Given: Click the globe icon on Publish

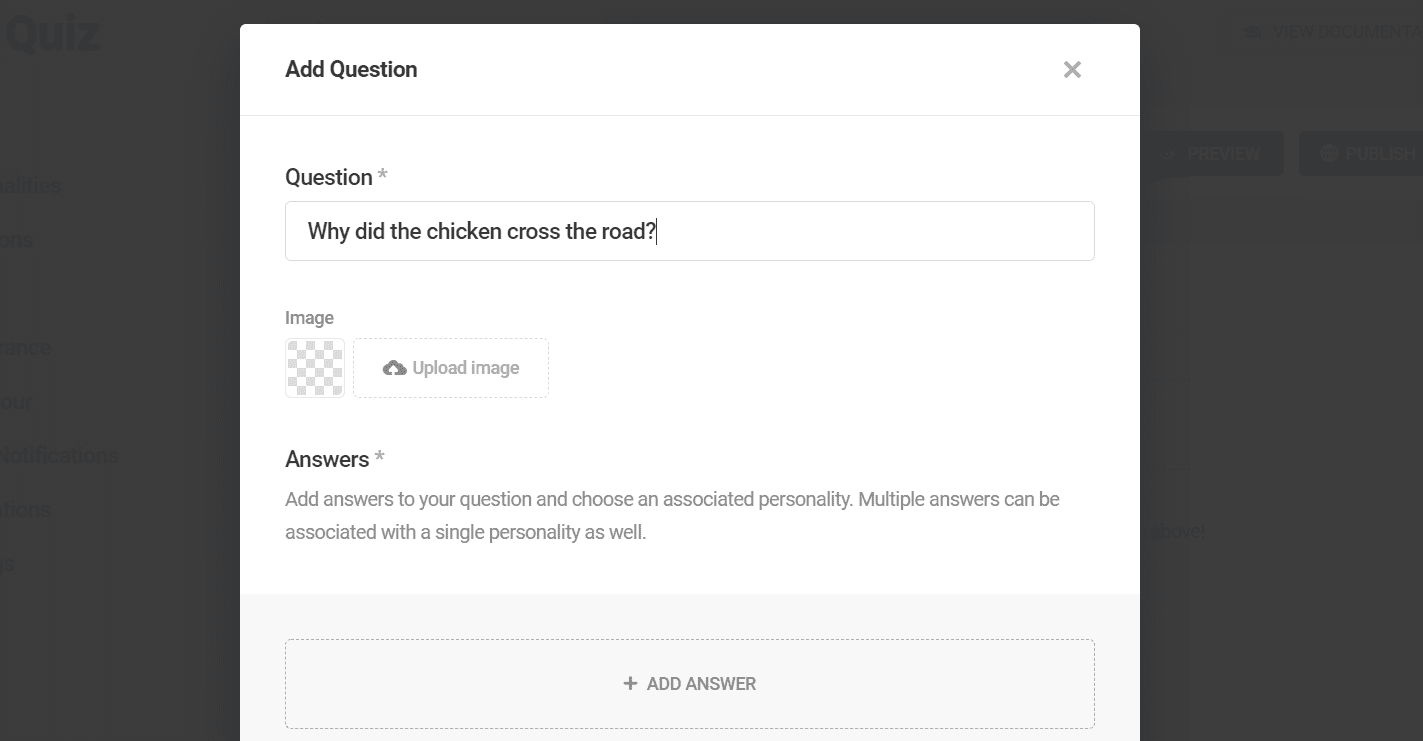Looking at the screenshot, I should (x=1329, y=154).
